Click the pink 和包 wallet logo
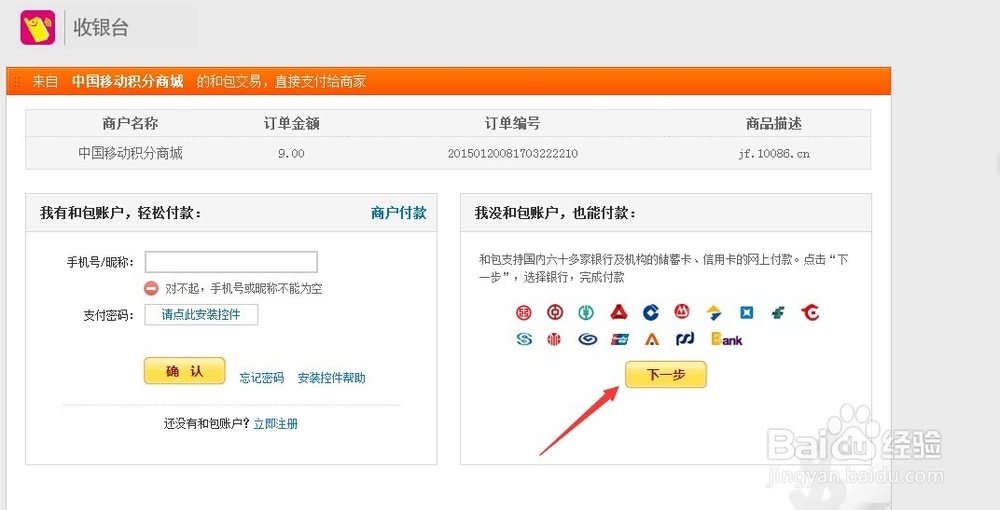The height and width of the screenshot is (510, 1000). pos(38,27)
